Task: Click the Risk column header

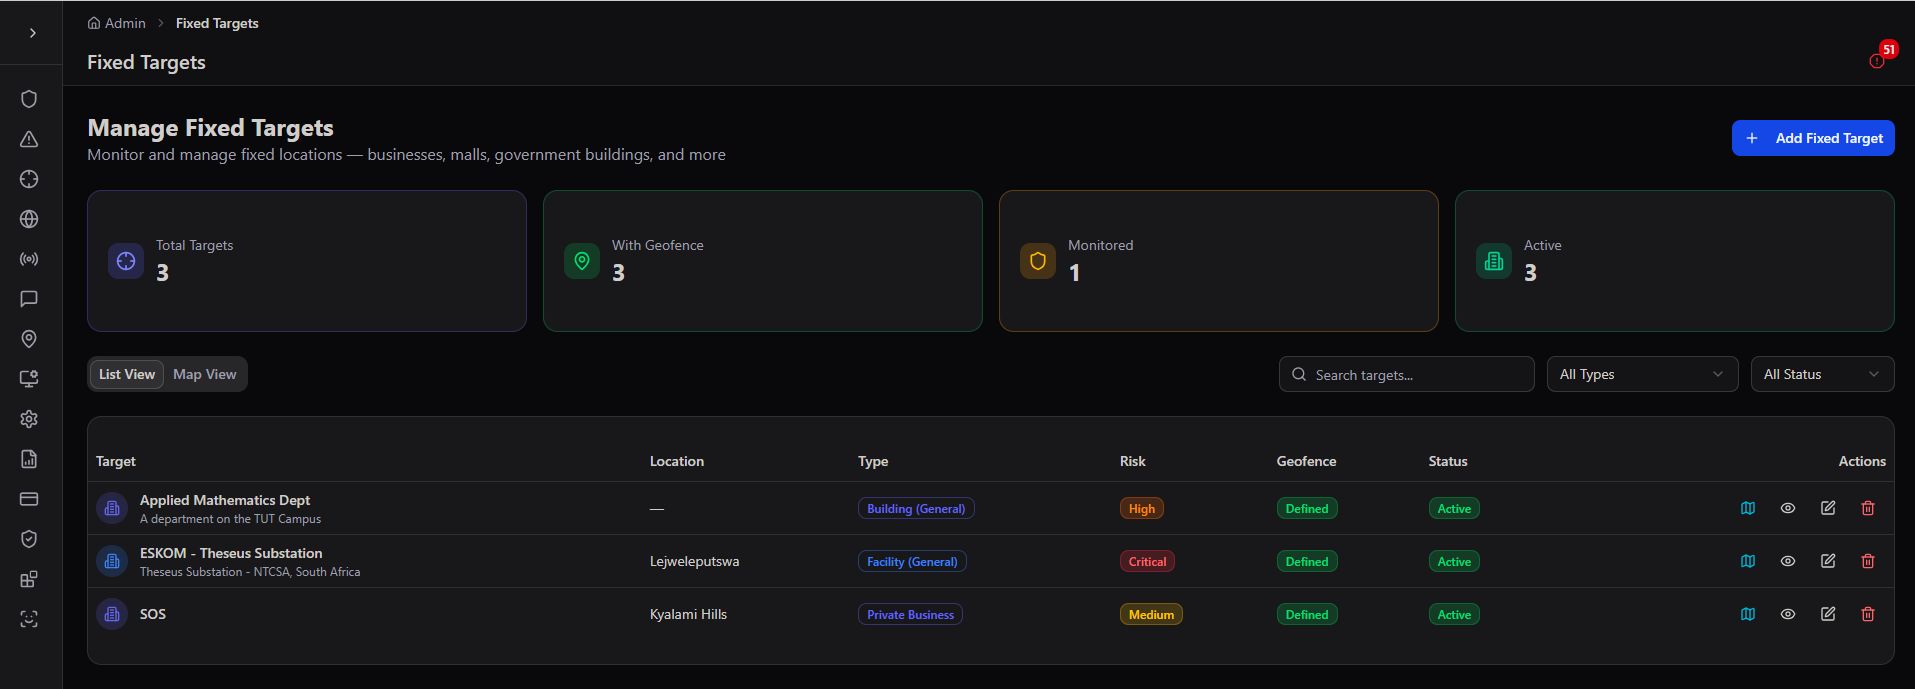Action: pyautogui.click(x=1133, y=461)
